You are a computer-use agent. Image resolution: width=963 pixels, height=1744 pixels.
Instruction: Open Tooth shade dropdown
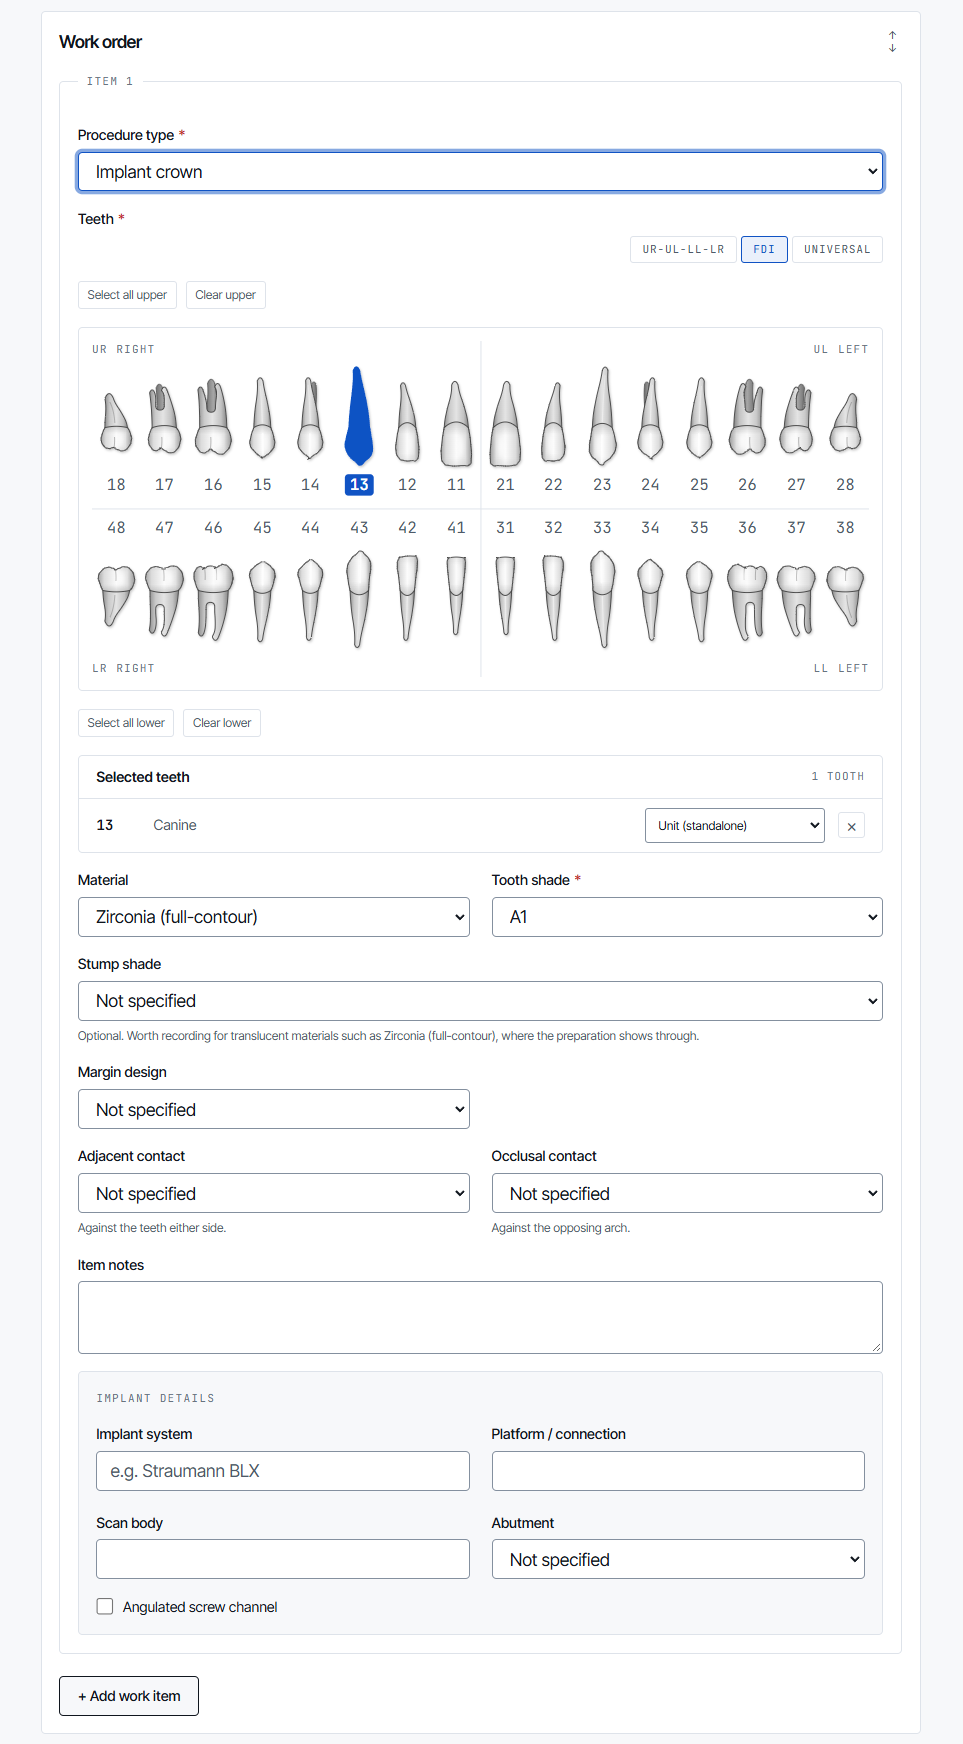coord(687,917)
